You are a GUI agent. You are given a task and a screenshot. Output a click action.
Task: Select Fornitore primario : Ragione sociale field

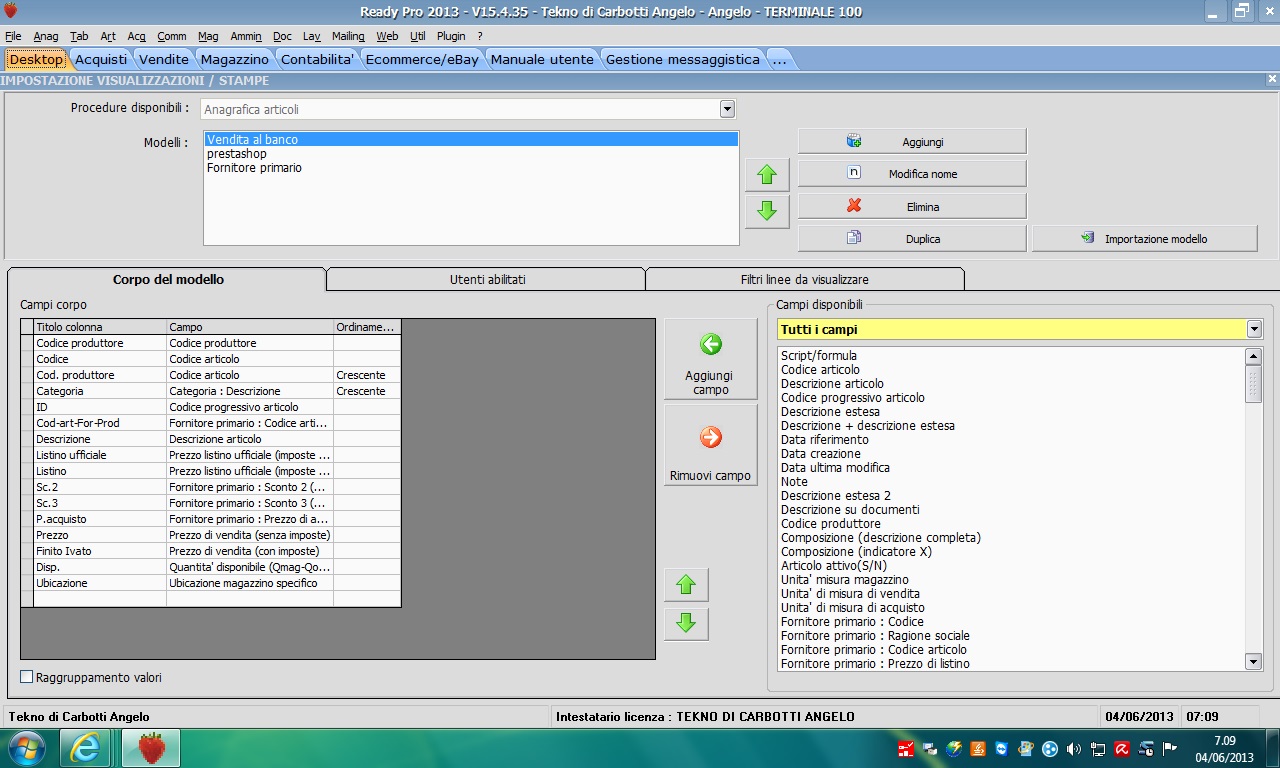coord(1012,635)
